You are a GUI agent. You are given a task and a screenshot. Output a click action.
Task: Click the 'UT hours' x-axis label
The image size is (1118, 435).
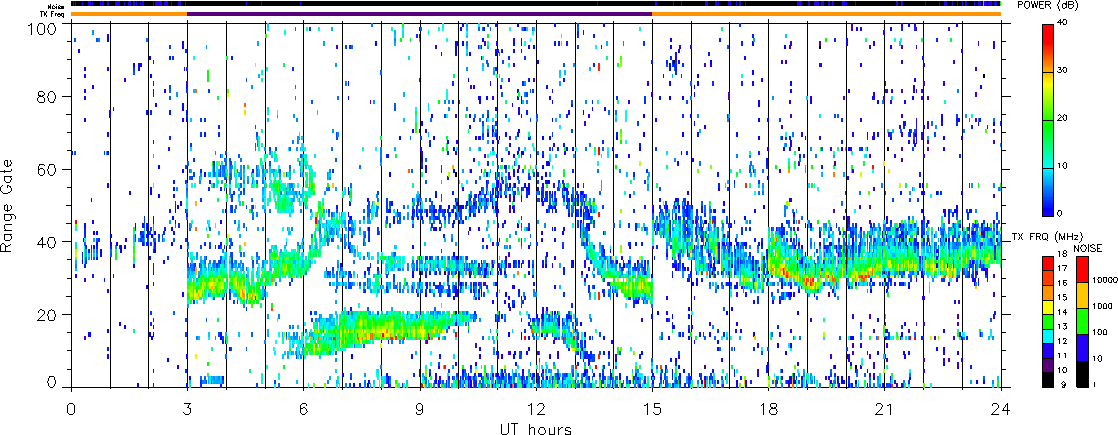tap(536, 429)
